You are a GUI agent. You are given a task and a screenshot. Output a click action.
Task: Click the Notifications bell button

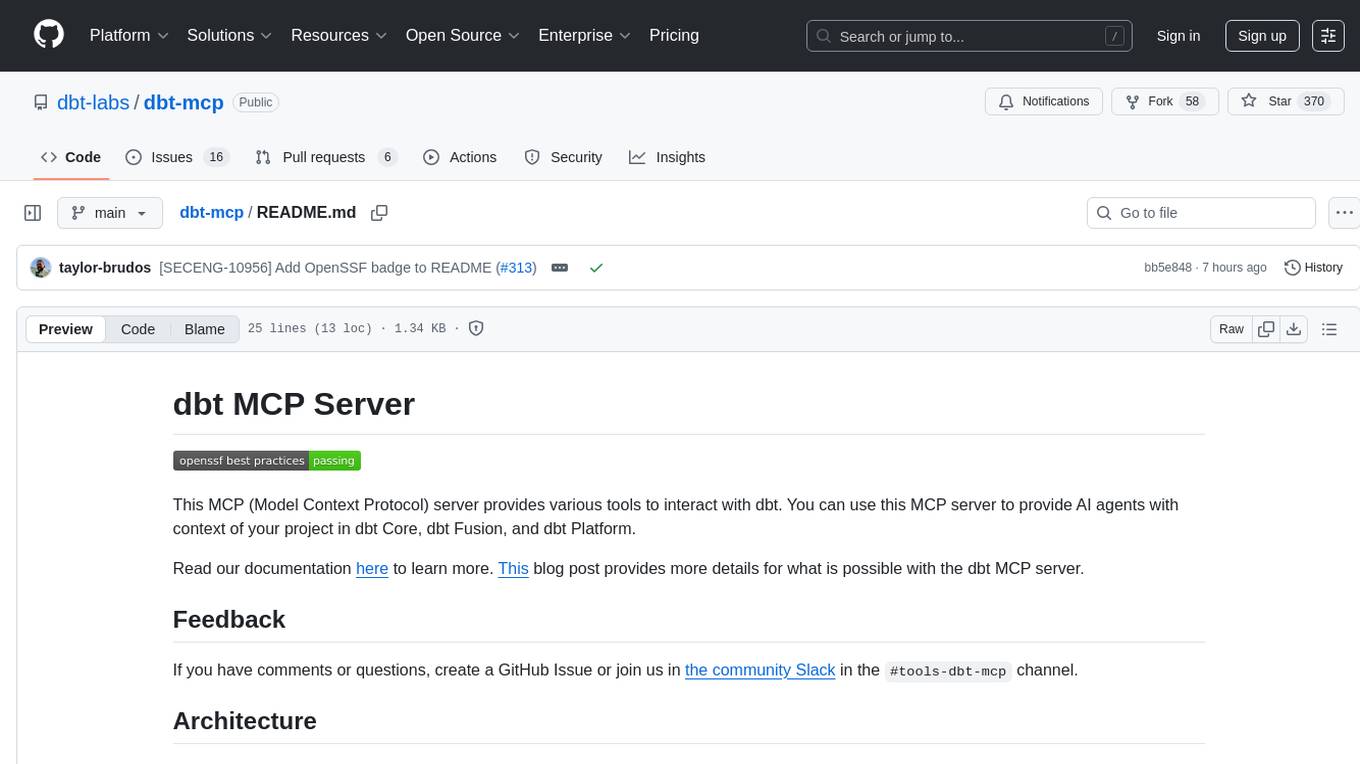pyautogui.click(x=1044, y=101)
